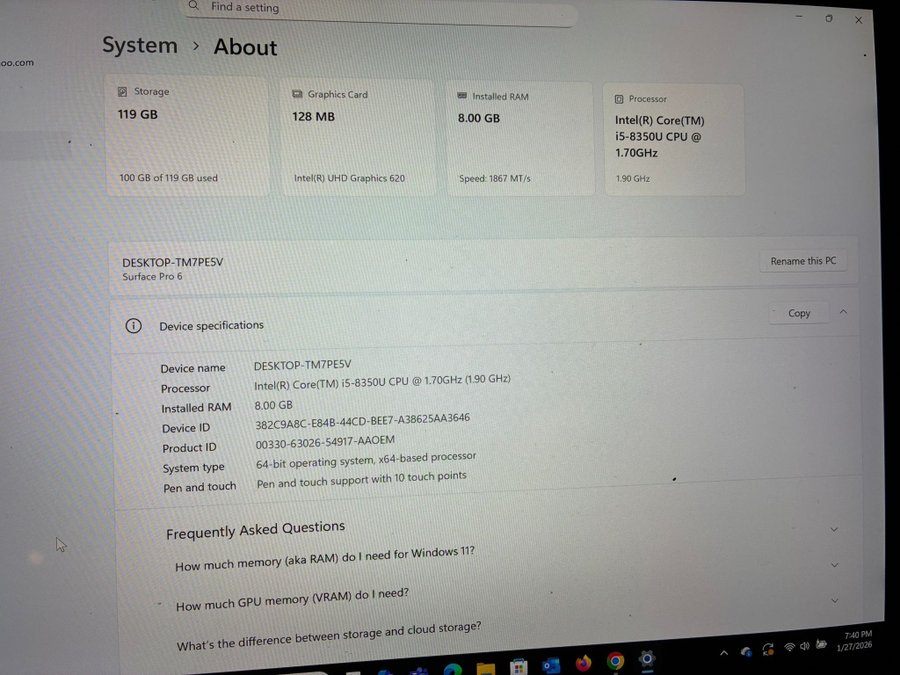Go back to System in breadcrumb

pyautogui.click(x=139, y=46)
